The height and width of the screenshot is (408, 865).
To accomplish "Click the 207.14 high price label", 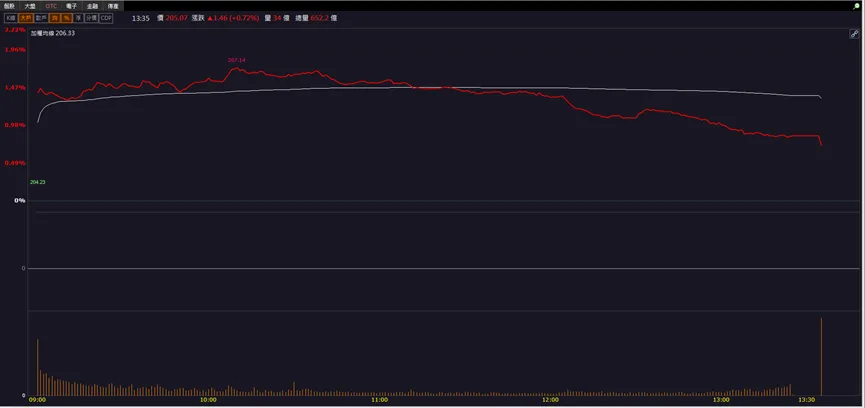I will point(237,60).
